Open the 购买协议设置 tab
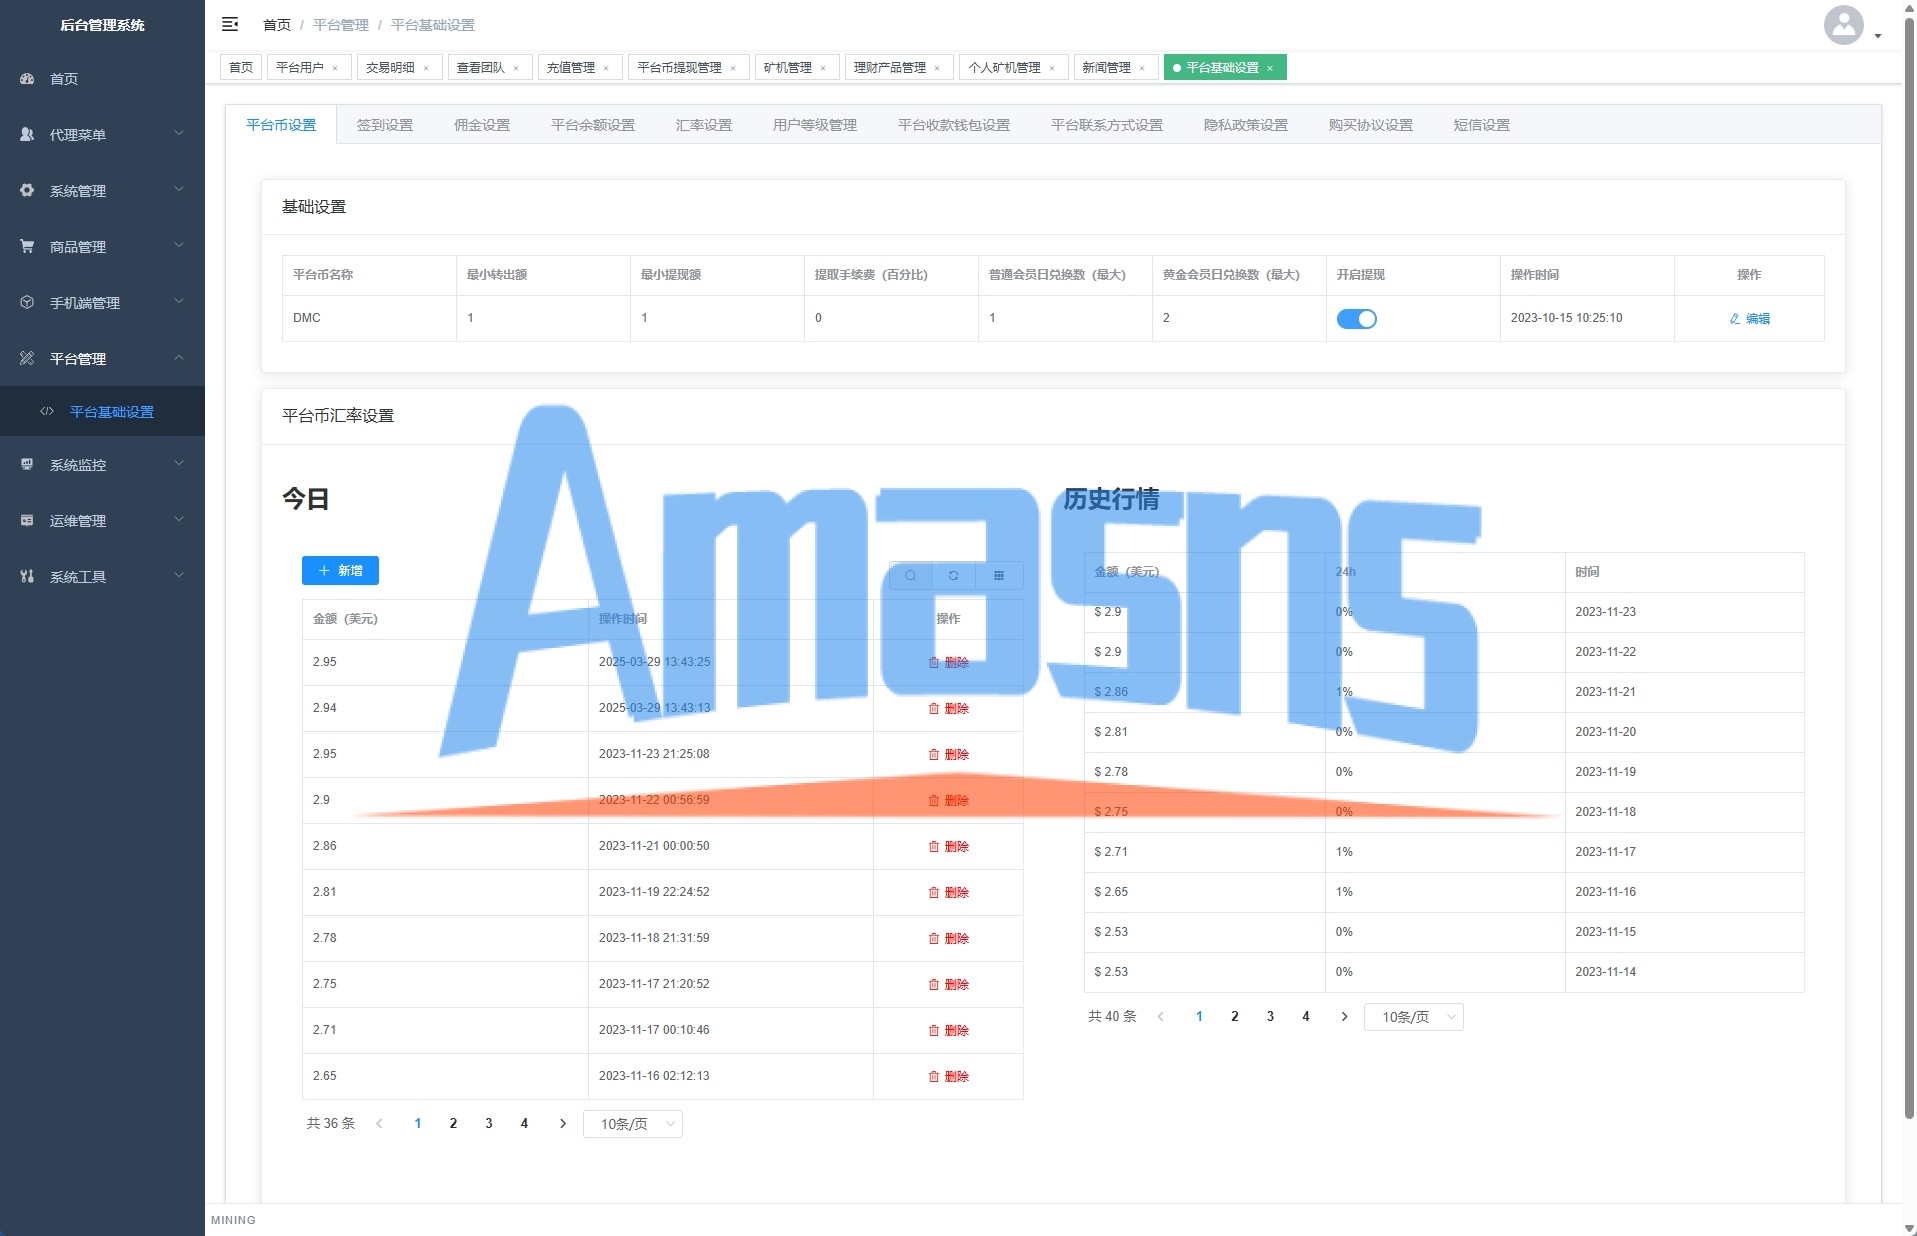Screen dimensions: 1917x1236 pyautogui.click(x=1371, y=125)
